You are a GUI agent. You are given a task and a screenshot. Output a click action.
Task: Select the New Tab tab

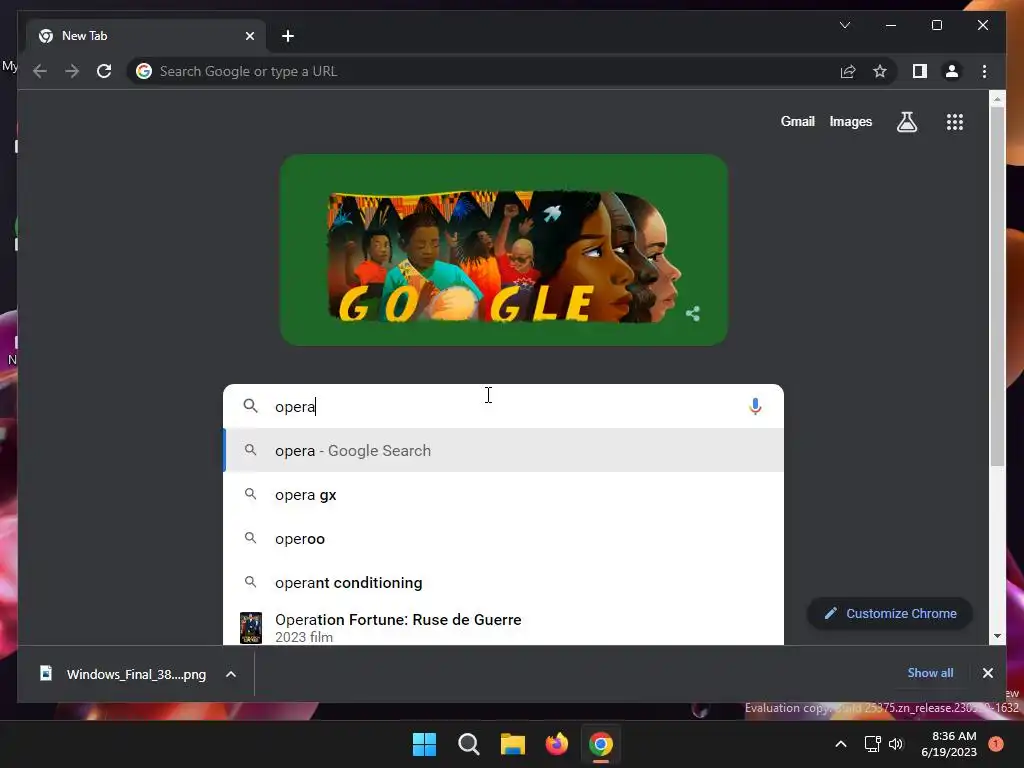click(145, 36)
